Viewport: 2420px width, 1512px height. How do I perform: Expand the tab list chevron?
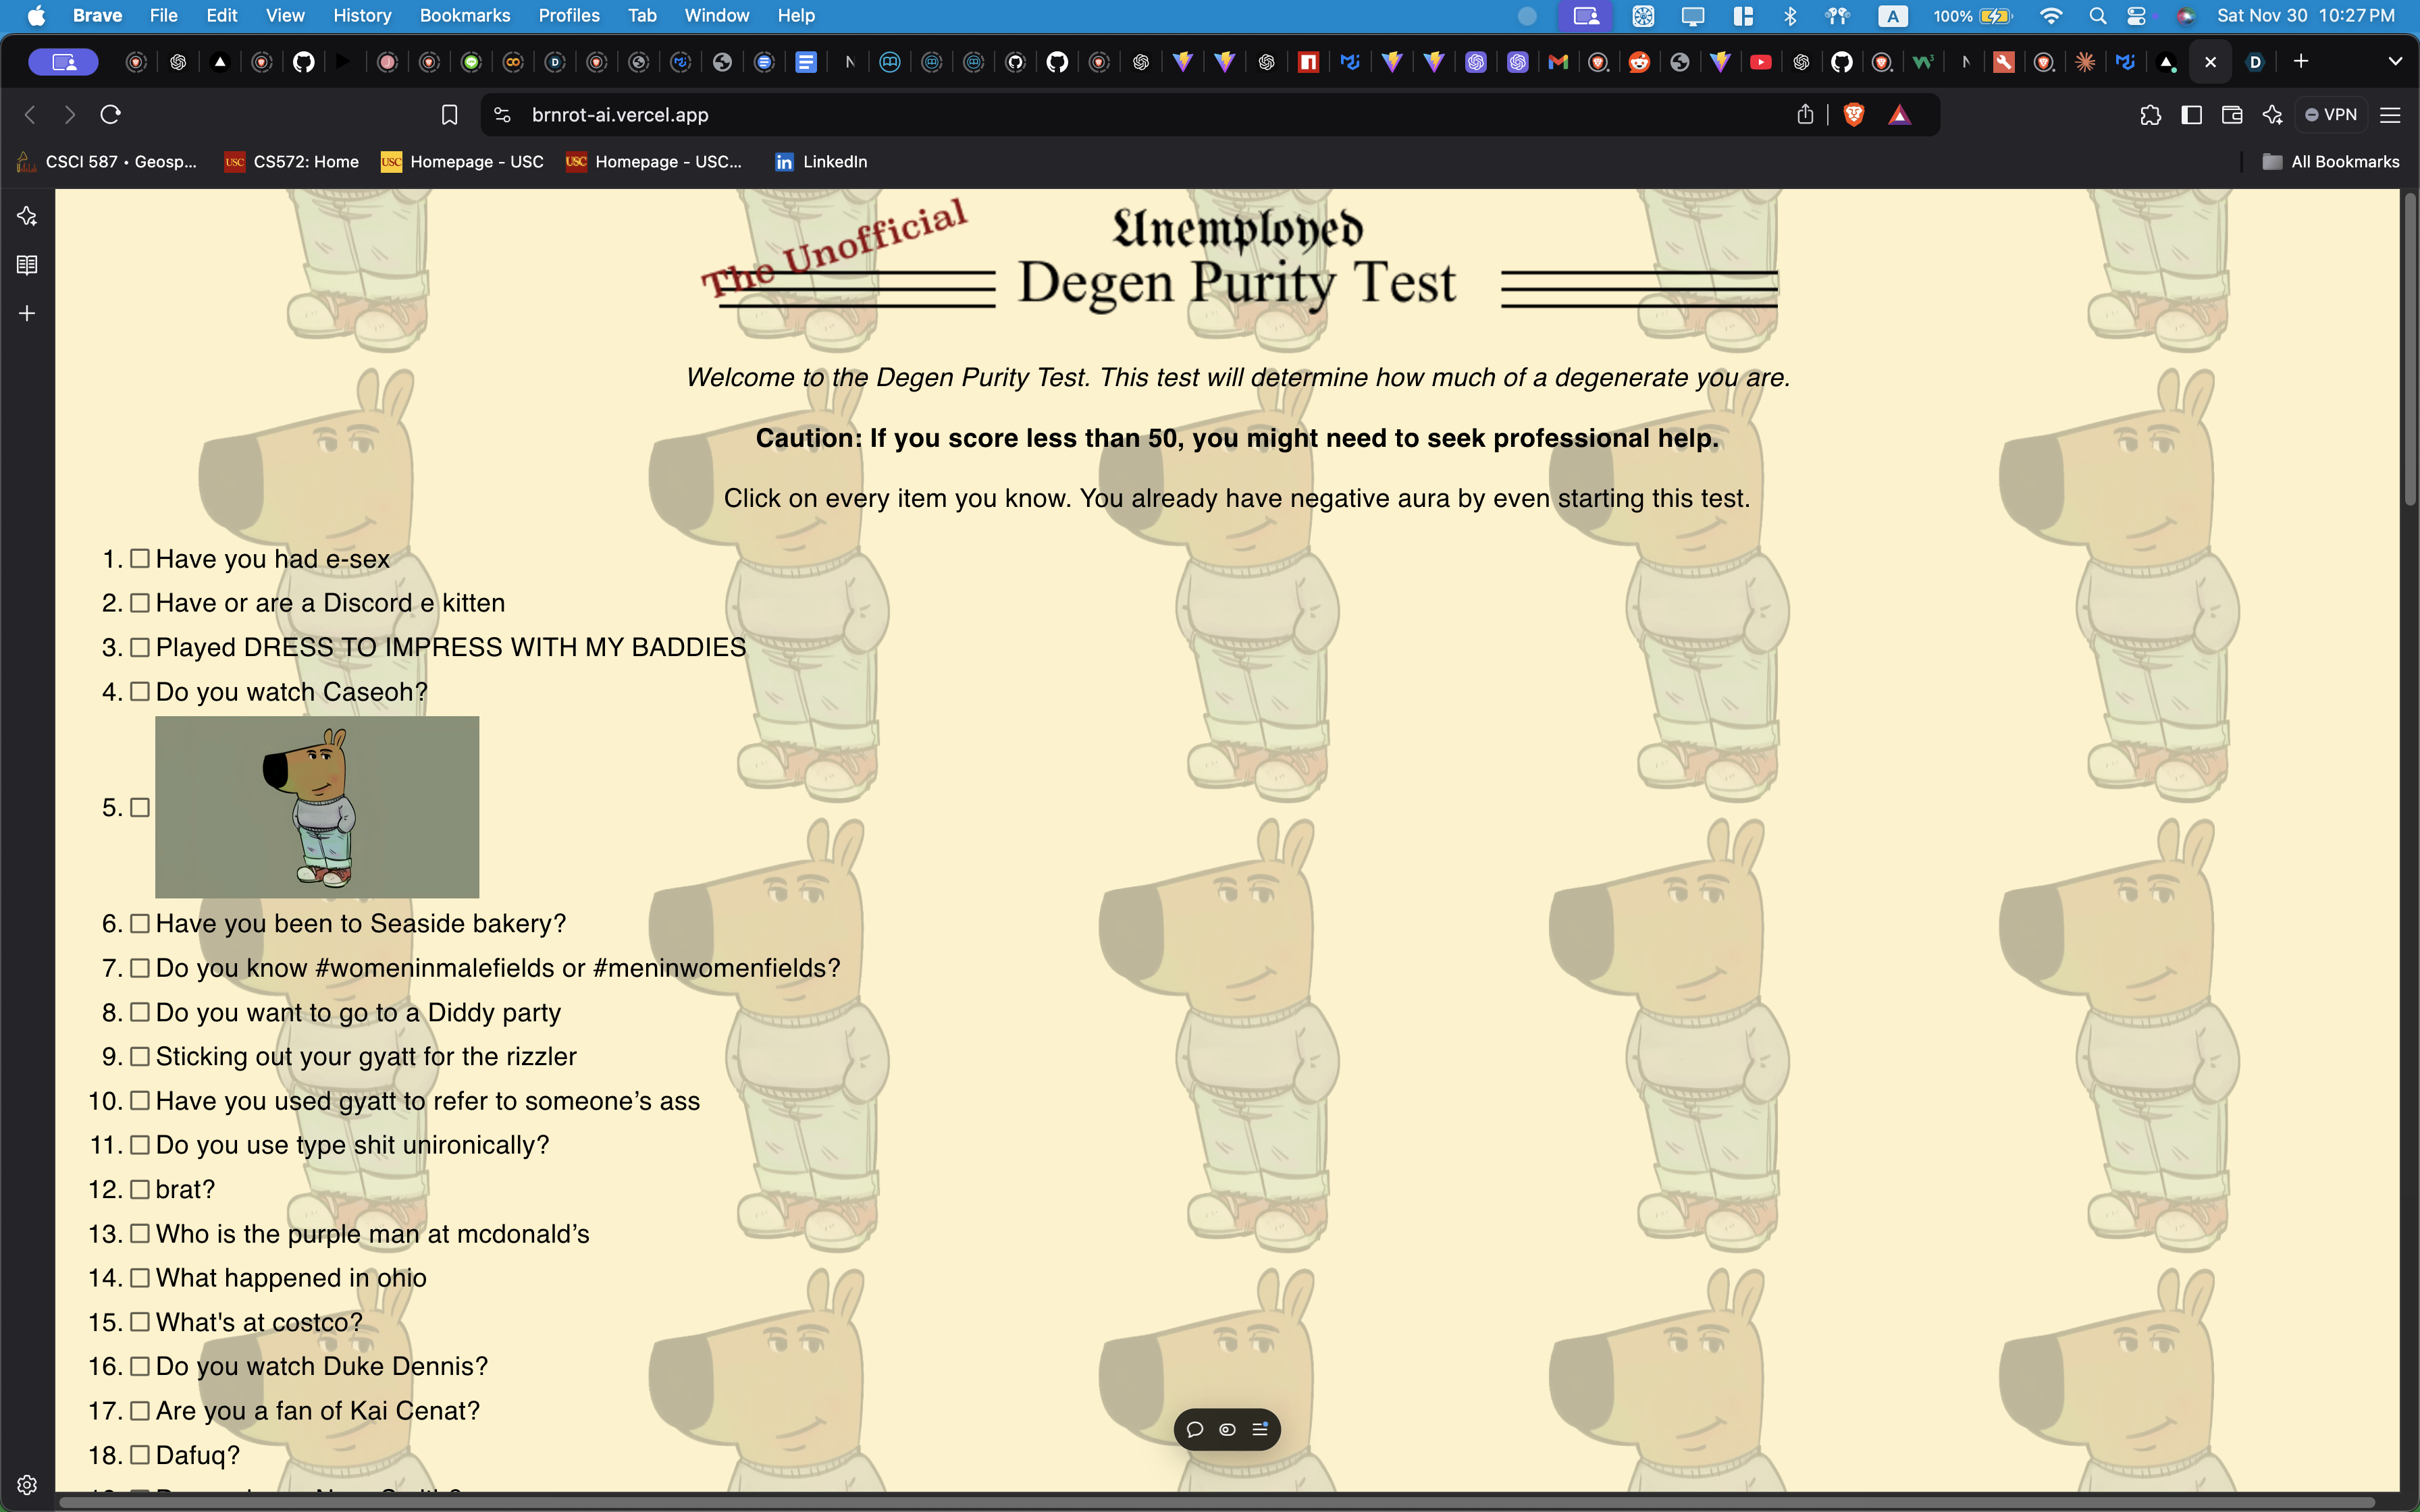click(x=2395, y=62)
